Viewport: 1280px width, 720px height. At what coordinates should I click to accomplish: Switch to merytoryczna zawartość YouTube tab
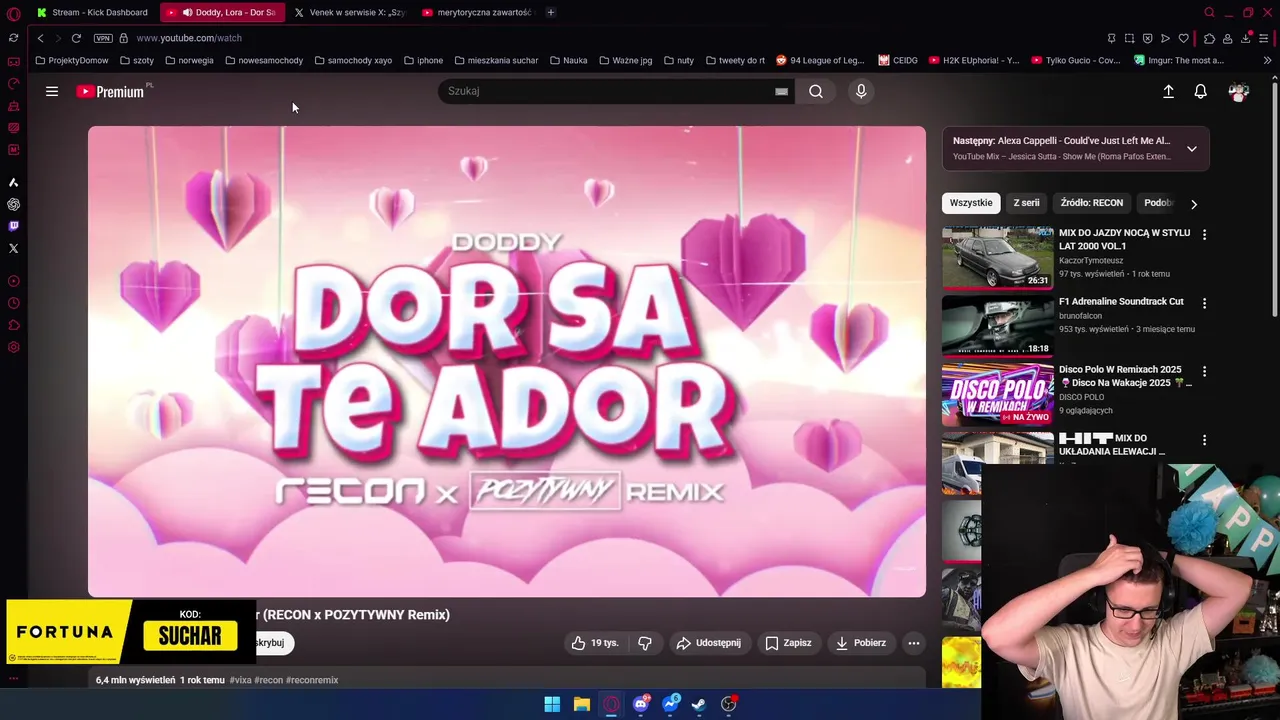[477, 12]
